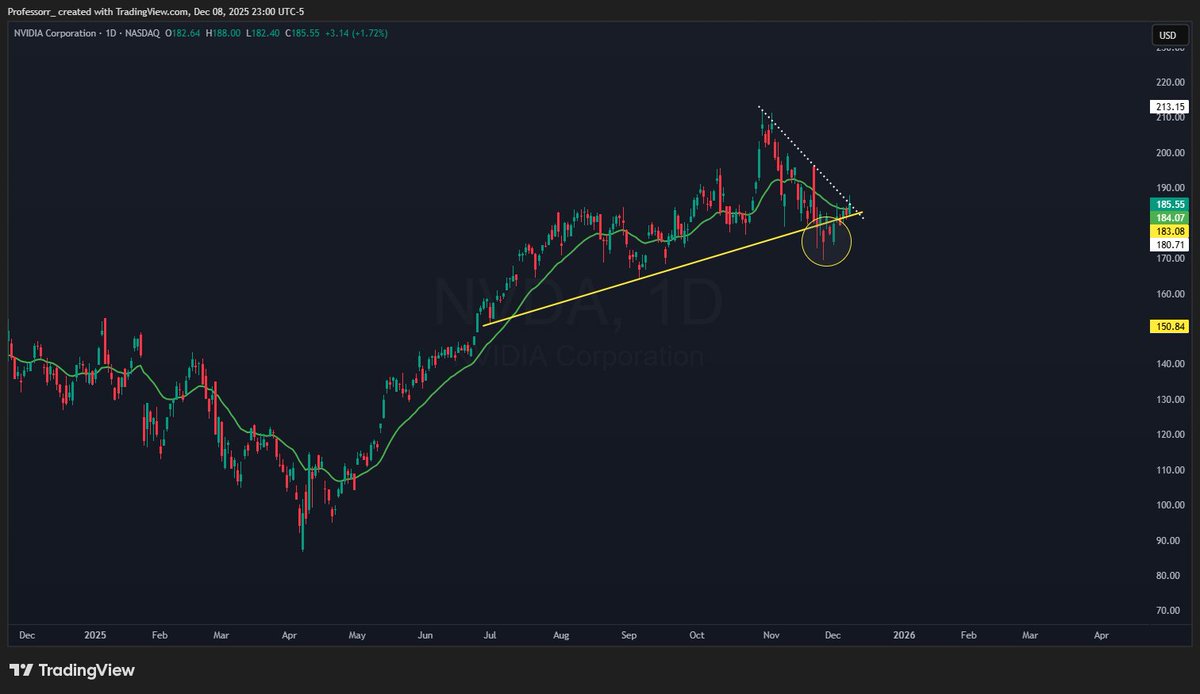Click the NVIDIA Corporation symbol title
1200x694 pixels.
(x=55, y=33)
